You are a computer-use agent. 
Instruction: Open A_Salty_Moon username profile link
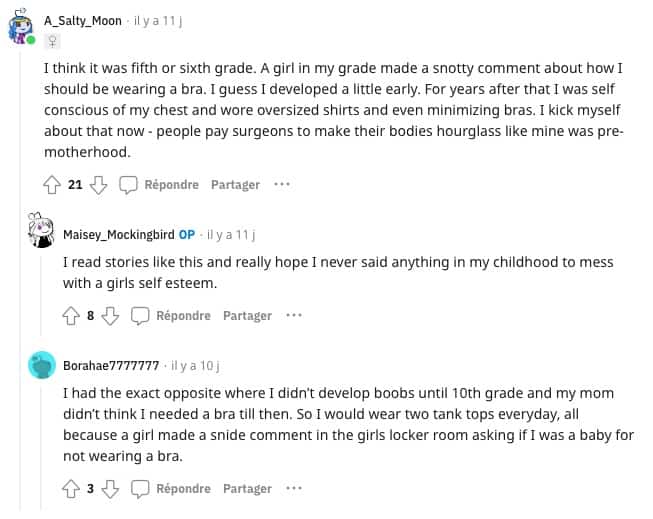click(x=83, y=19)
